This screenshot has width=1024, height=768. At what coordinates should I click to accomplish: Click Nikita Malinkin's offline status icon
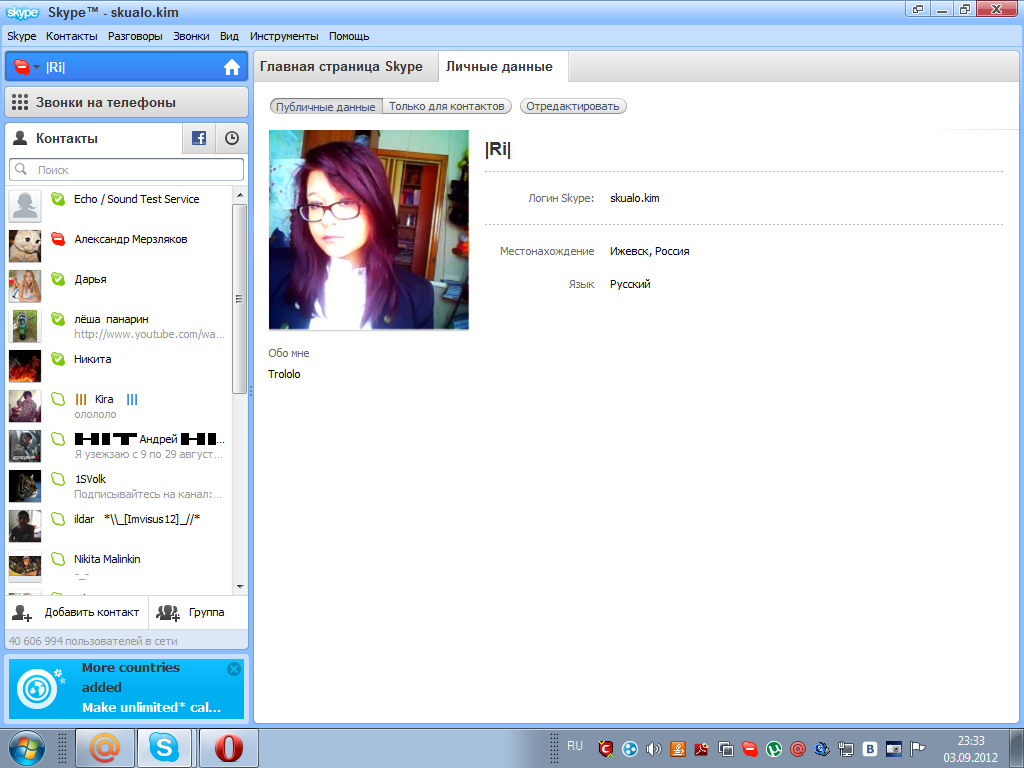click(x=58, y=559)
